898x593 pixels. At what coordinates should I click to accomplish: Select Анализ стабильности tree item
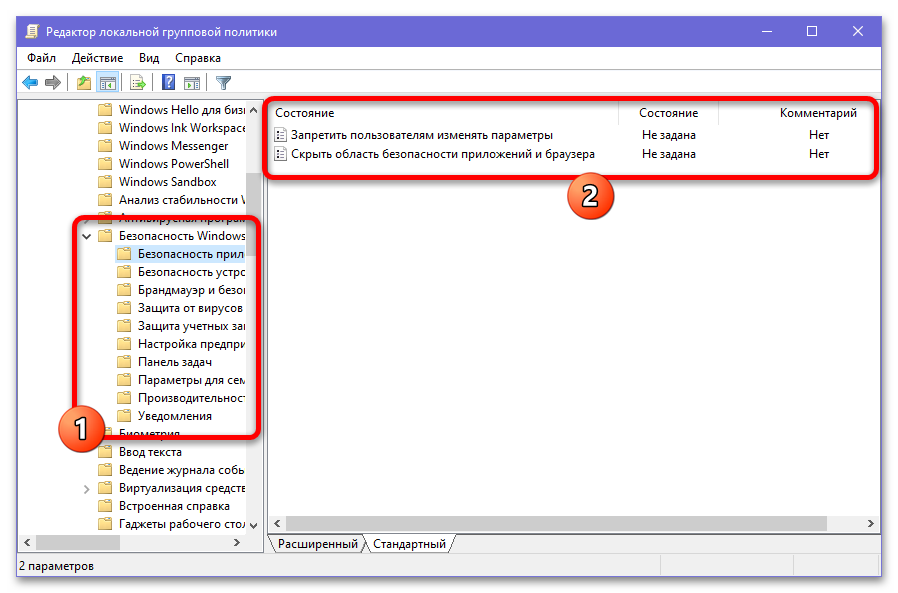(182, 200)
